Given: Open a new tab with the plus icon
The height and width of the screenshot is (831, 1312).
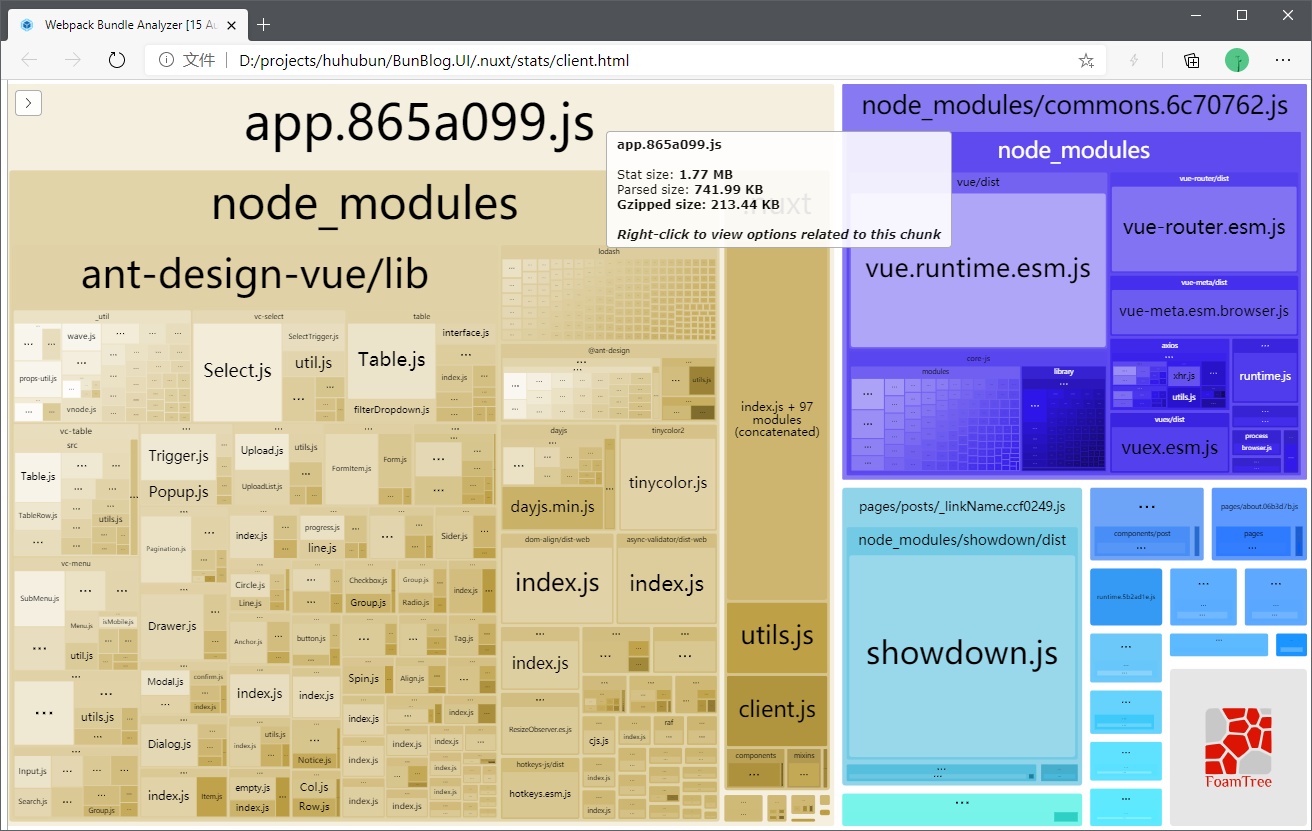Looking at the screenshot, I should (264, 24).
